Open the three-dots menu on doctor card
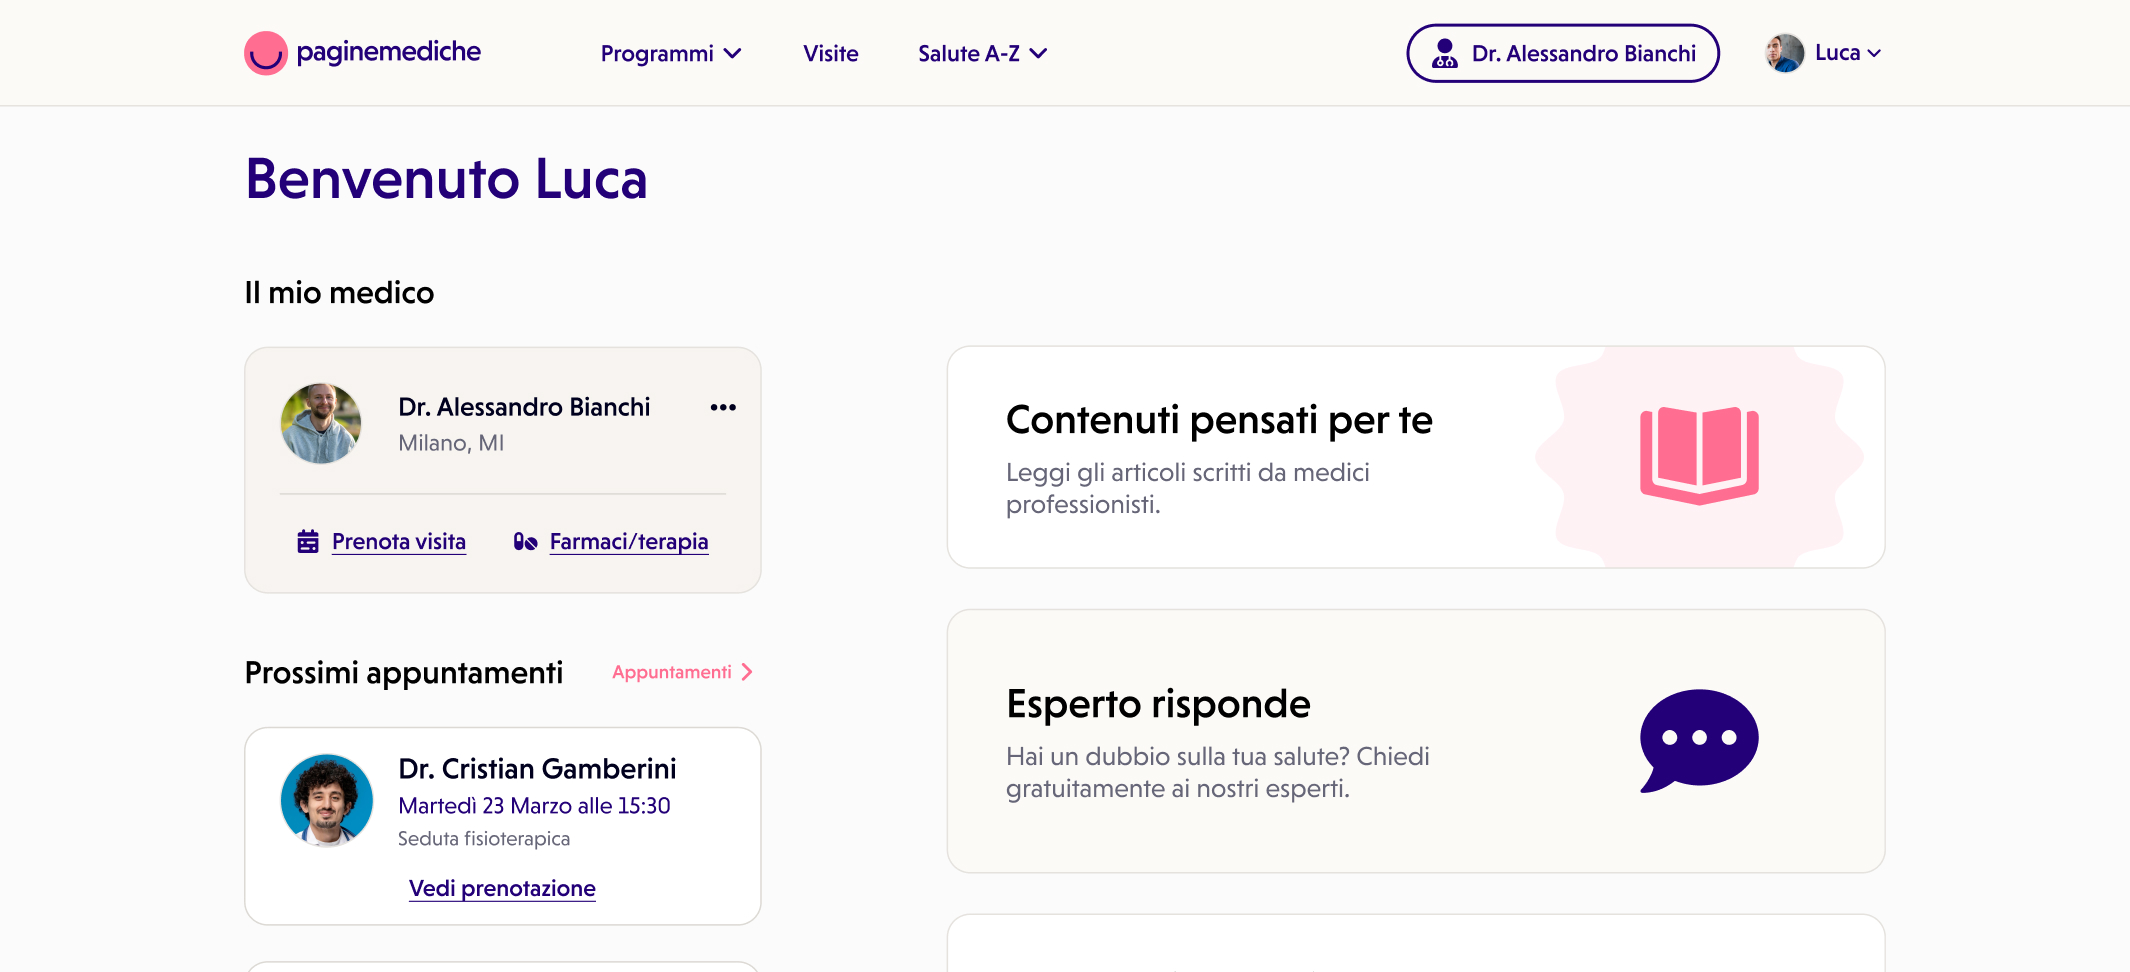This screenshot has height=972, width=2130. 723,407
